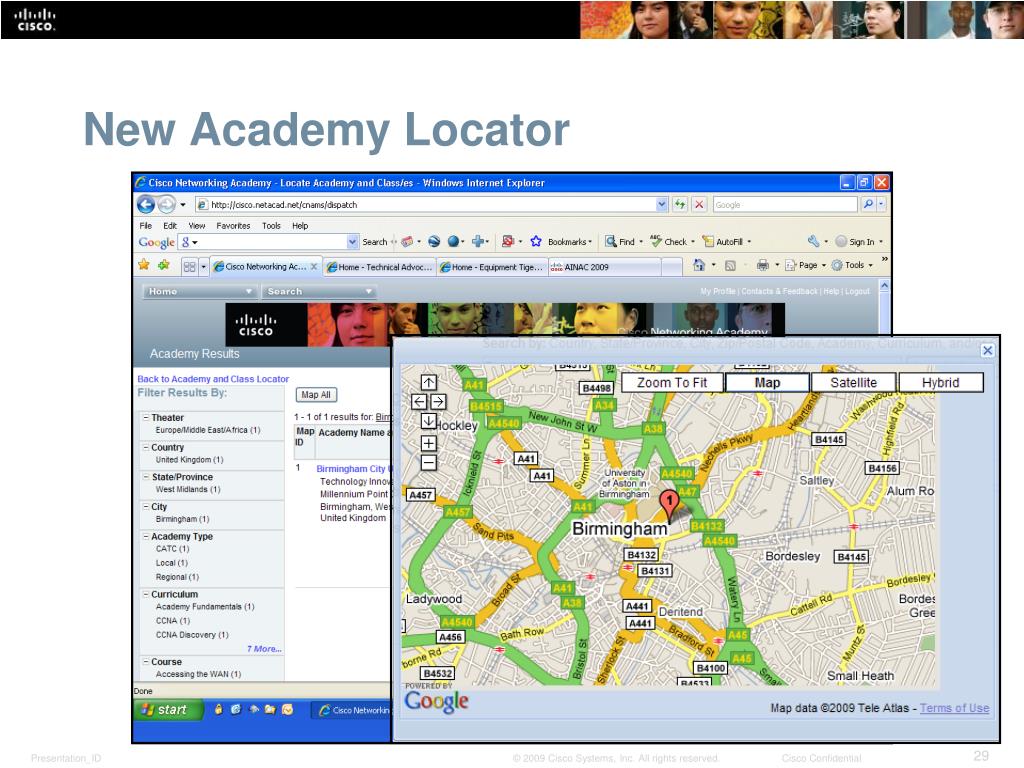
Task: Click the search magnifier icon beside Google box
Action: (x=868, y=204)
